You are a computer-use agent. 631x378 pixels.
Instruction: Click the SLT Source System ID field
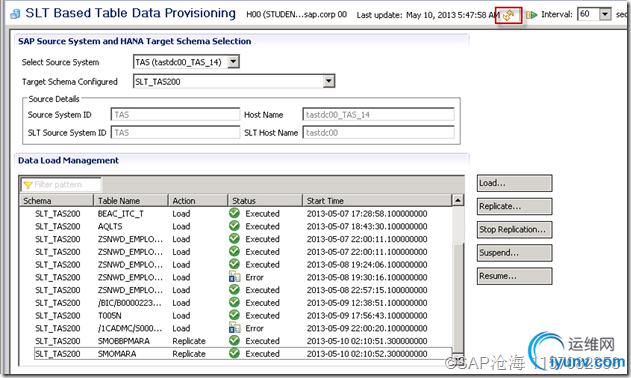click(175, 132)
